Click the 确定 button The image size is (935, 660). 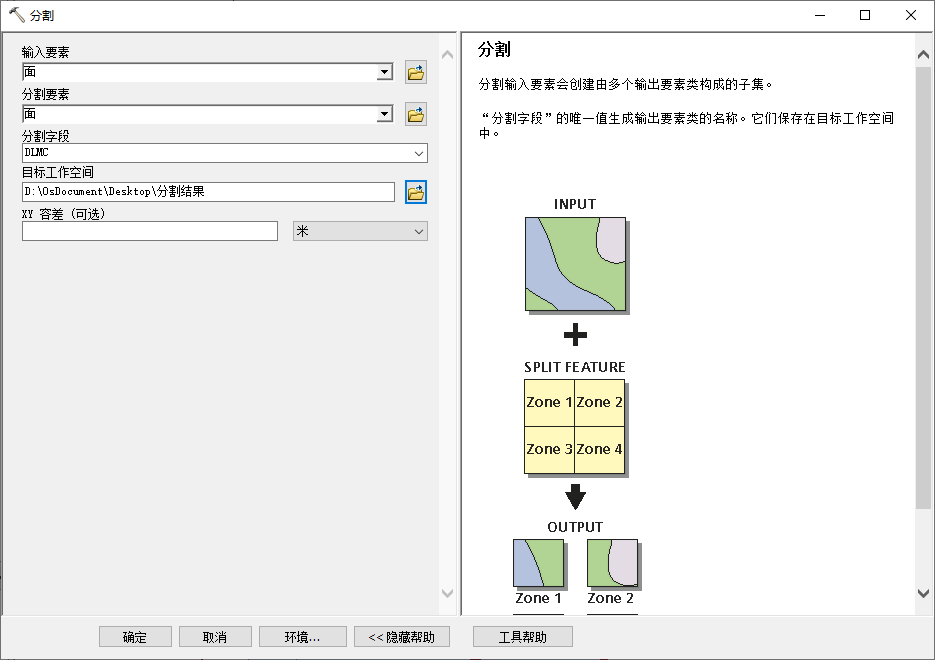[135, 637]
